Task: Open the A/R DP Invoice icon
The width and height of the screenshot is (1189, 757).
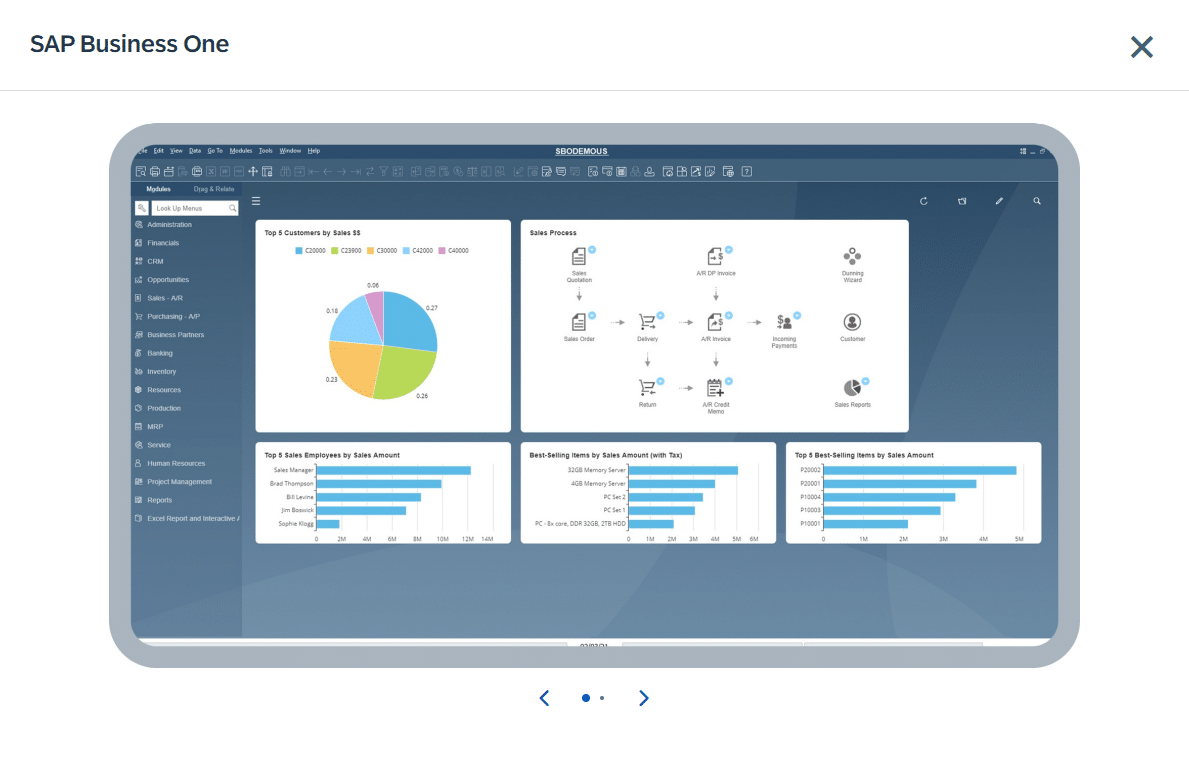Action: click(x=715, y=256)
